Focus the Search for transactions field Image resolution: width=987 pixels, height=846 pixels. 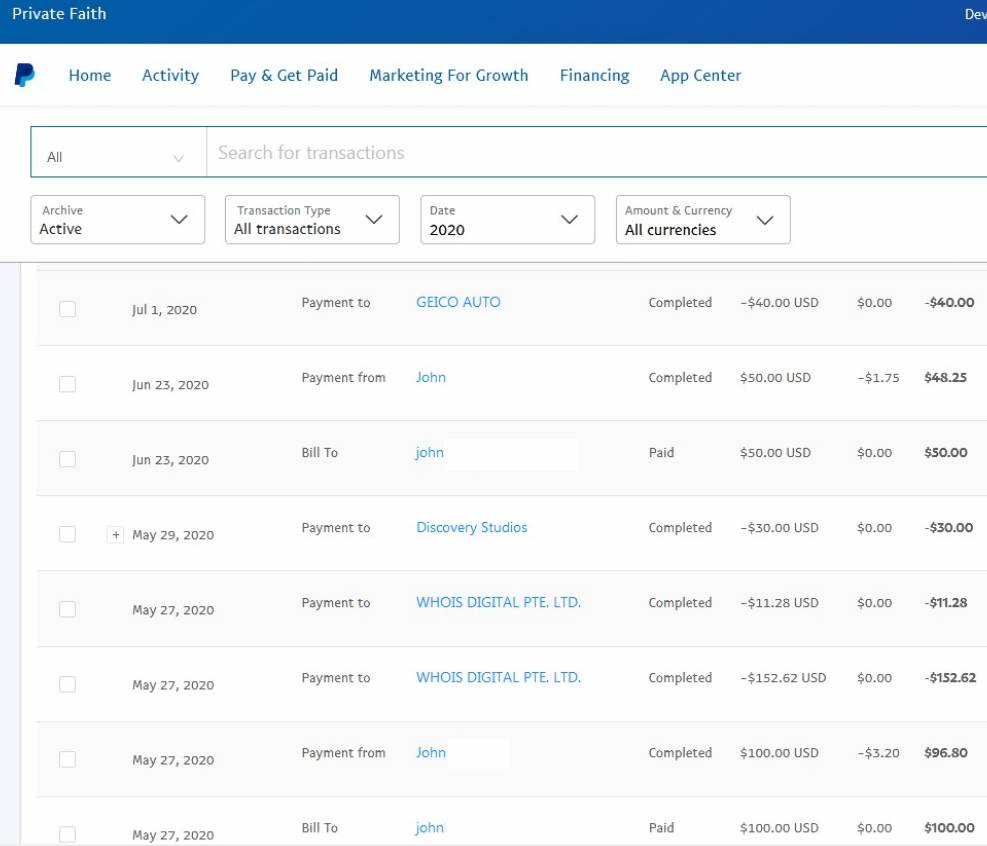[x=596, y=152]
